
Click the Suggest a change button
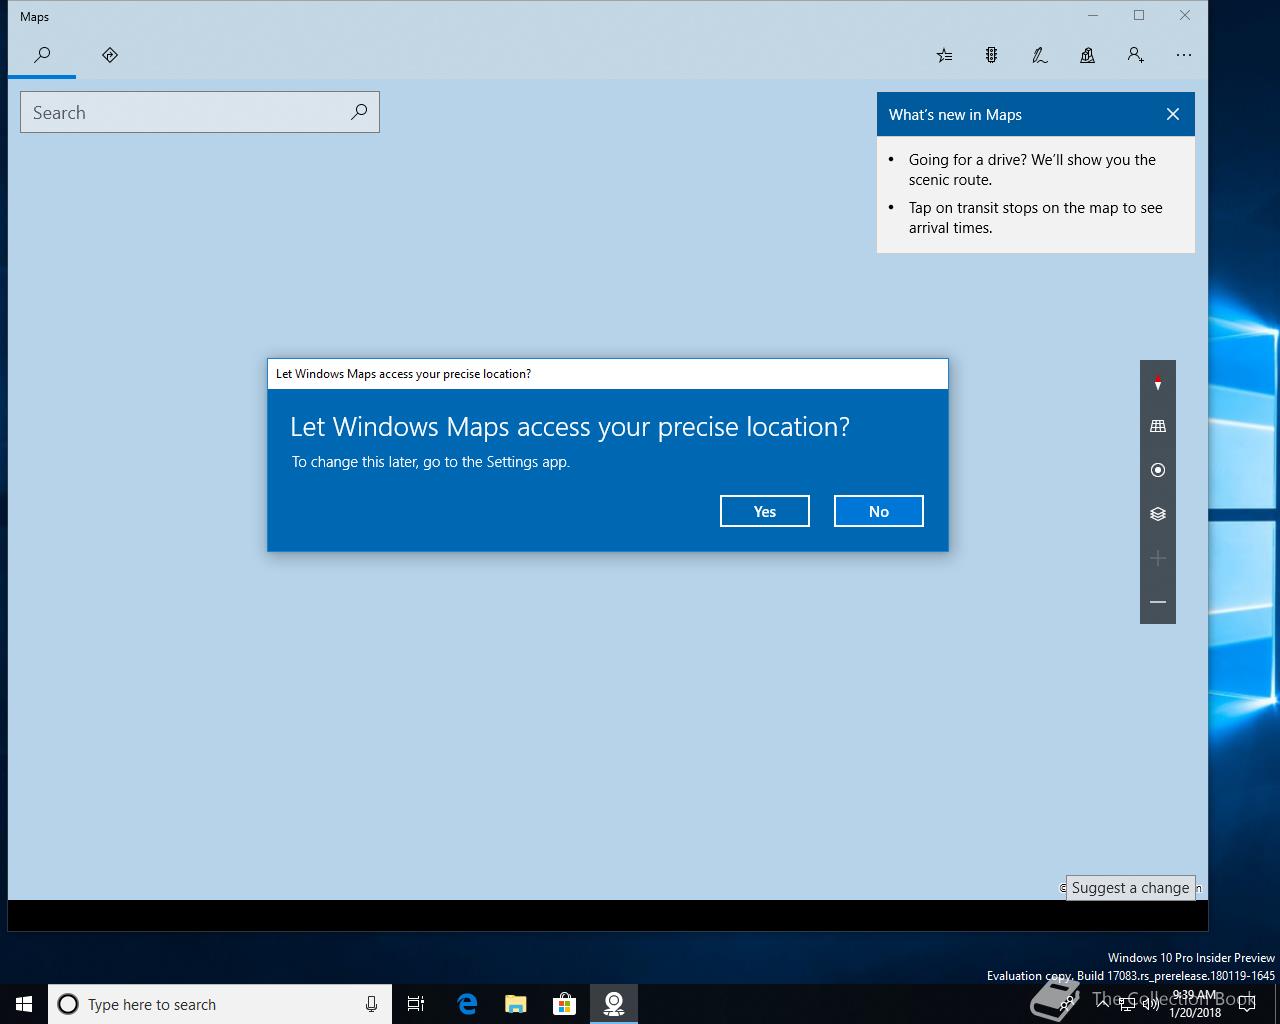1131,887
